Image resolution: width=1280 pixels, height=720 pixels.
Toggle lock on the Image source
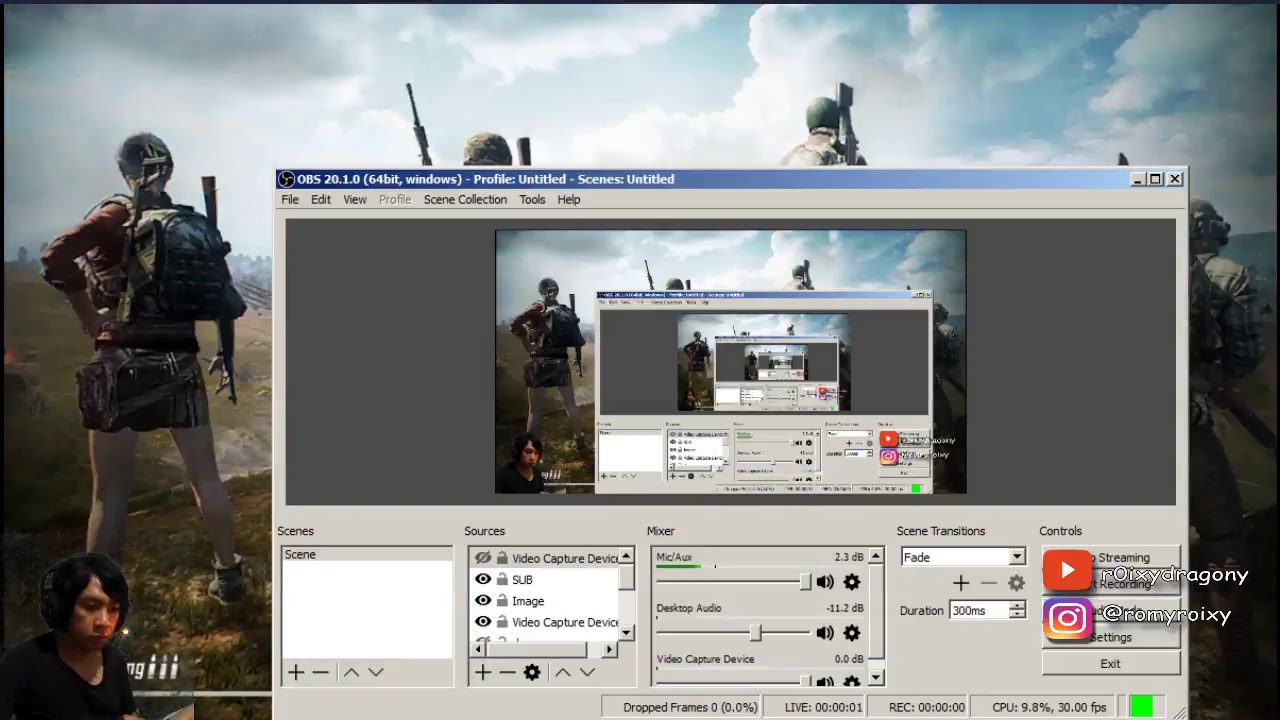(x=502, y=600)
